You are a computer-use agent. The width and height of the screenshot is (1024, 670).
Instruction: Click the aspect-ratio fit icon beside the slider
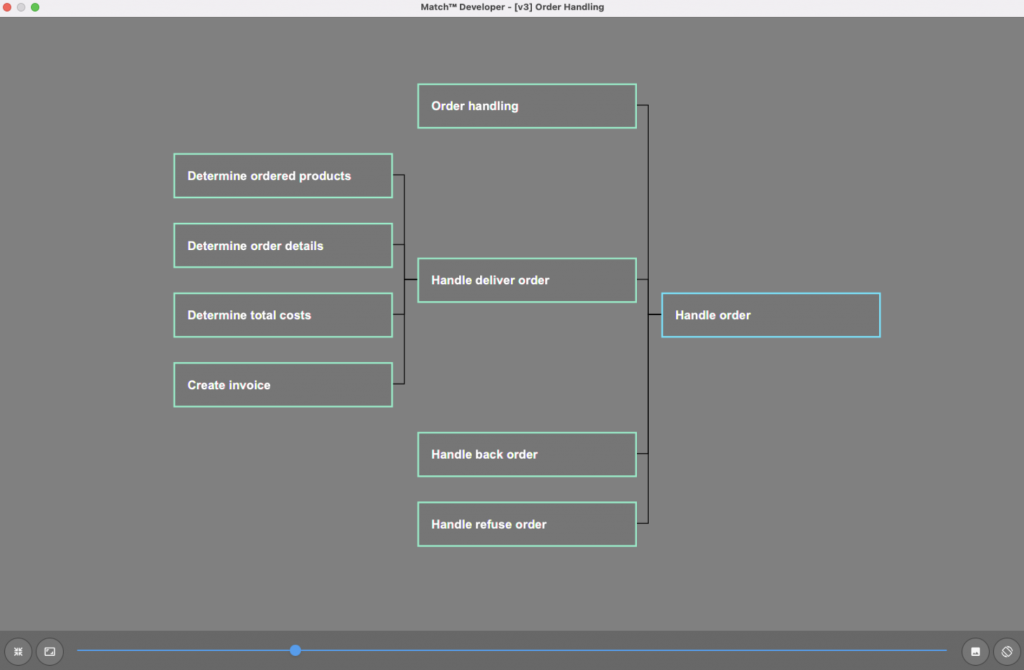tap(50, 651)
